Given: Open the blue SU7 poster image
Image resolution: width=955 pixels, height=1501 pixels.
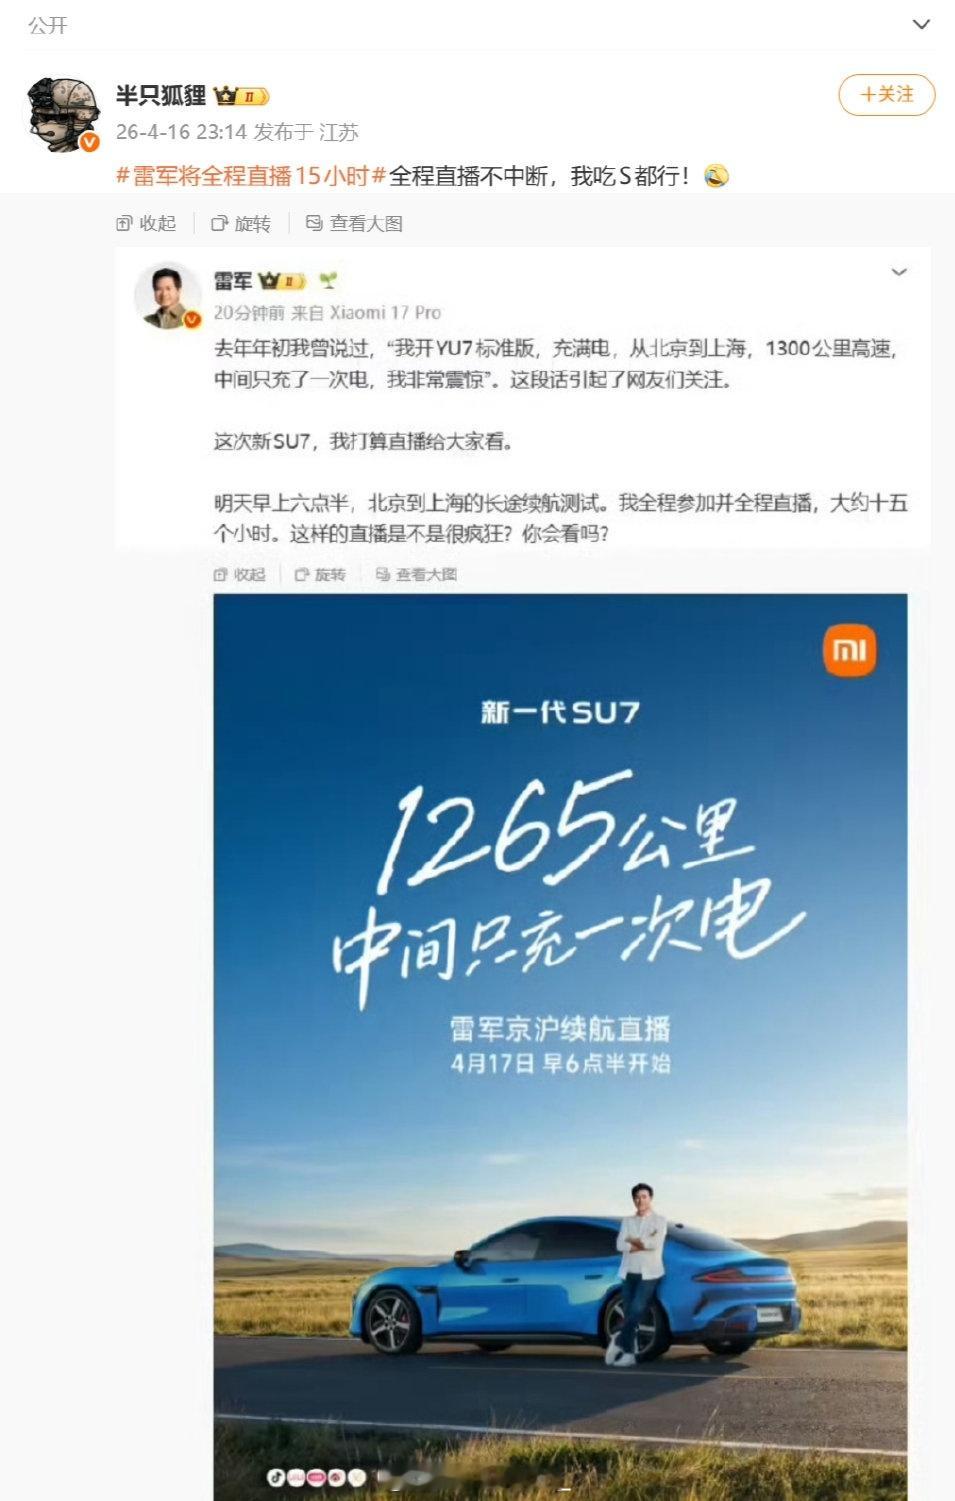Looking at the screenshot, I should click(x=560, y=1046).
